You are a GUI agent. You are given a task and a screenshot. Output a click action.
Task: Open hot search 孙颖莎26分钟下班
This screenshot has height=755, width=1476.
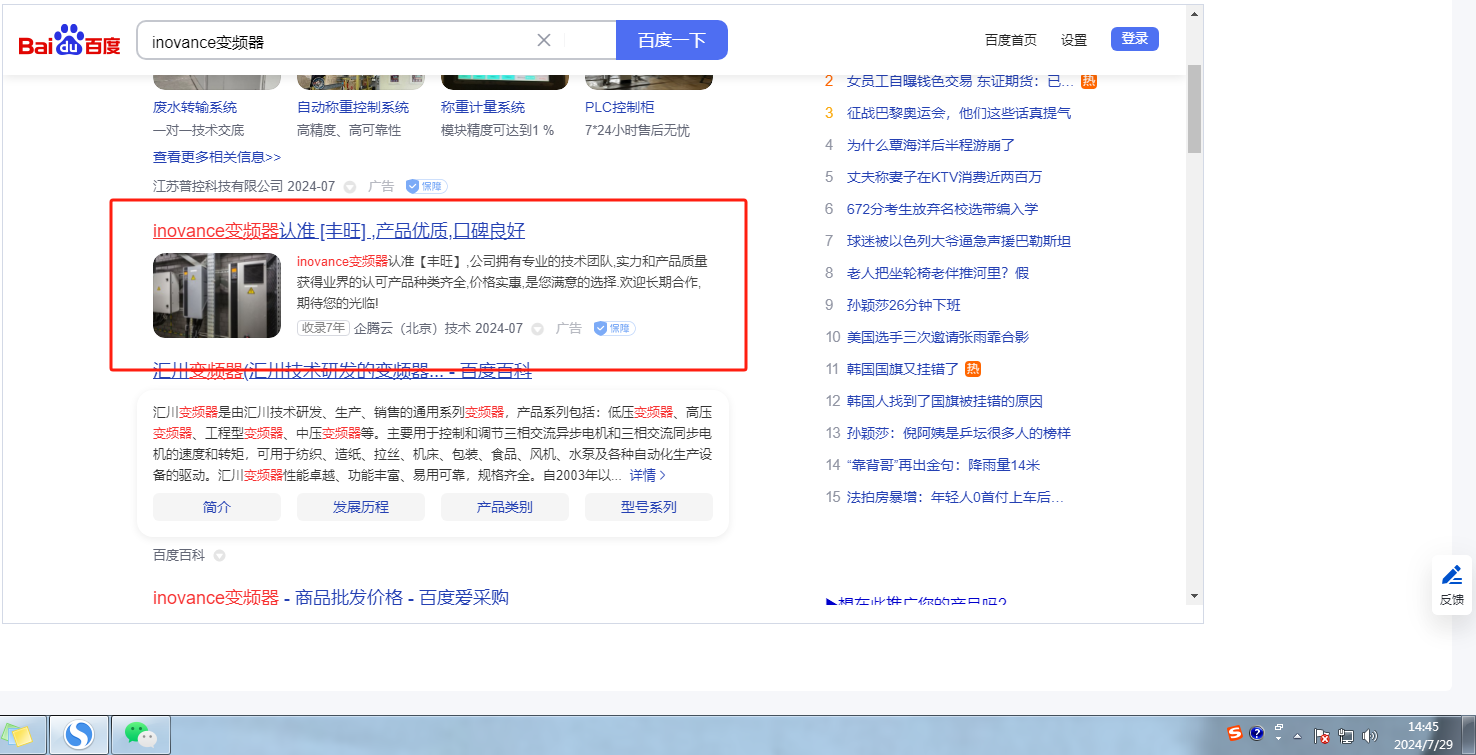coord(903,305)
